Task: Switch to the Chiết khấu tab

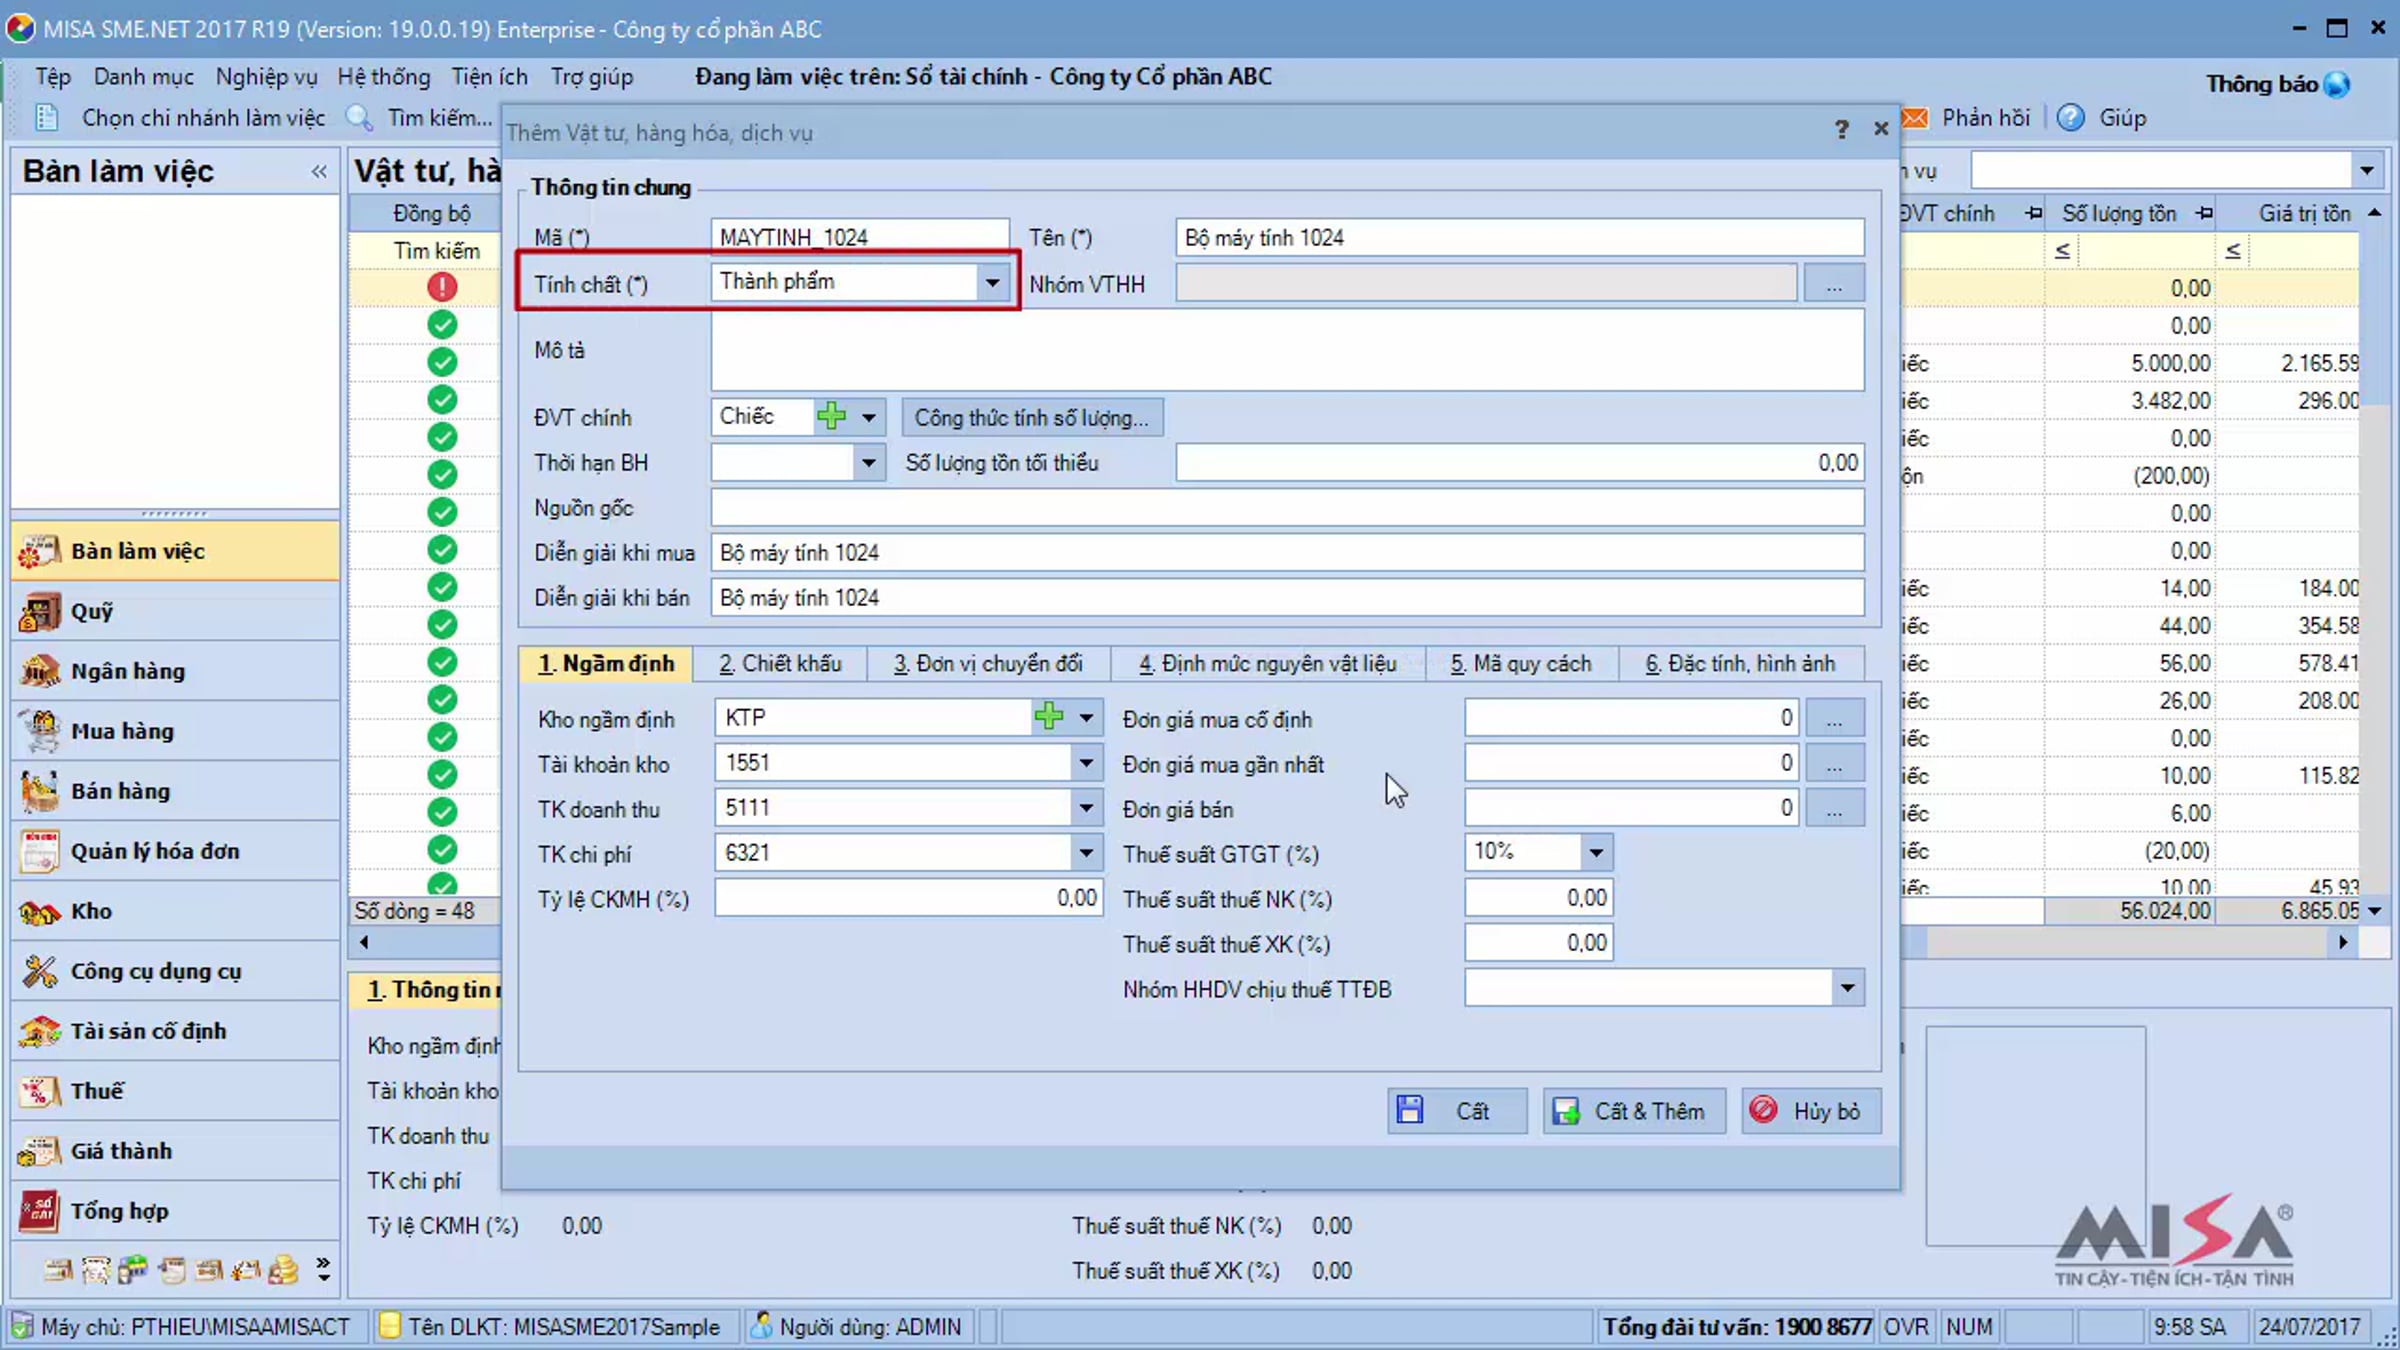Action: pos(780,664)
